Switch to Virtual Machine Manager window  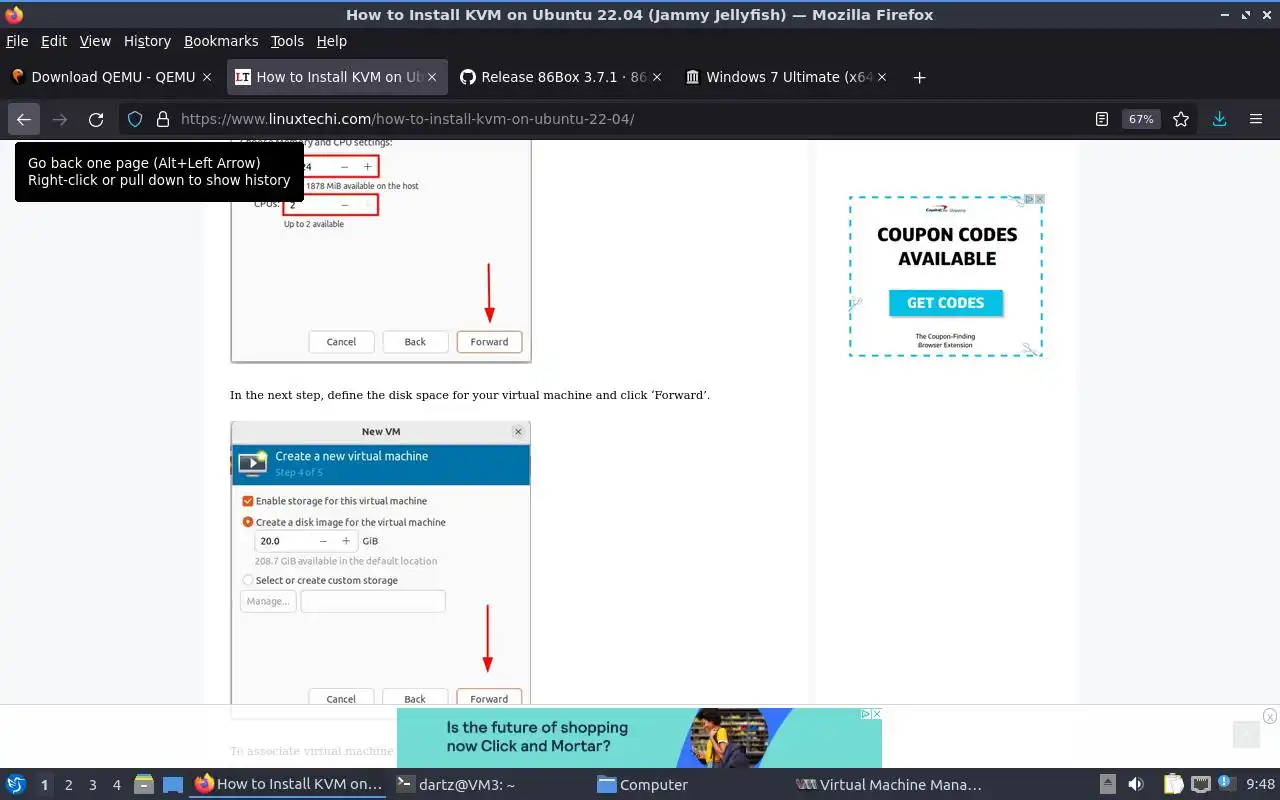tap(890, 785)
